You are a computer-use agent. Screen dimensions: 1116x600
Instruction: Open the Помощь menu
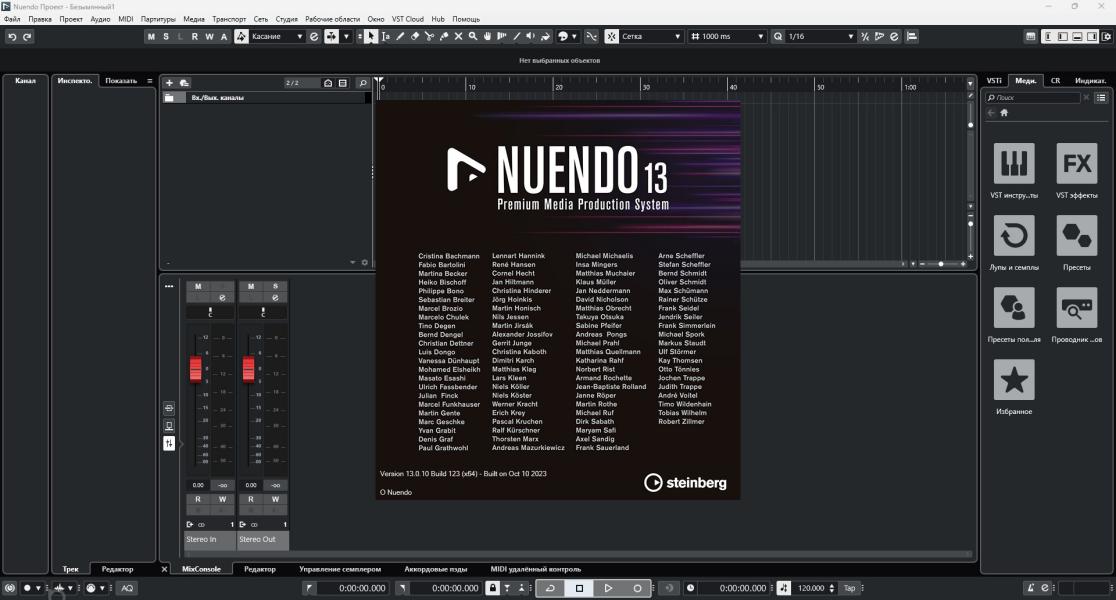click(466, 19)
